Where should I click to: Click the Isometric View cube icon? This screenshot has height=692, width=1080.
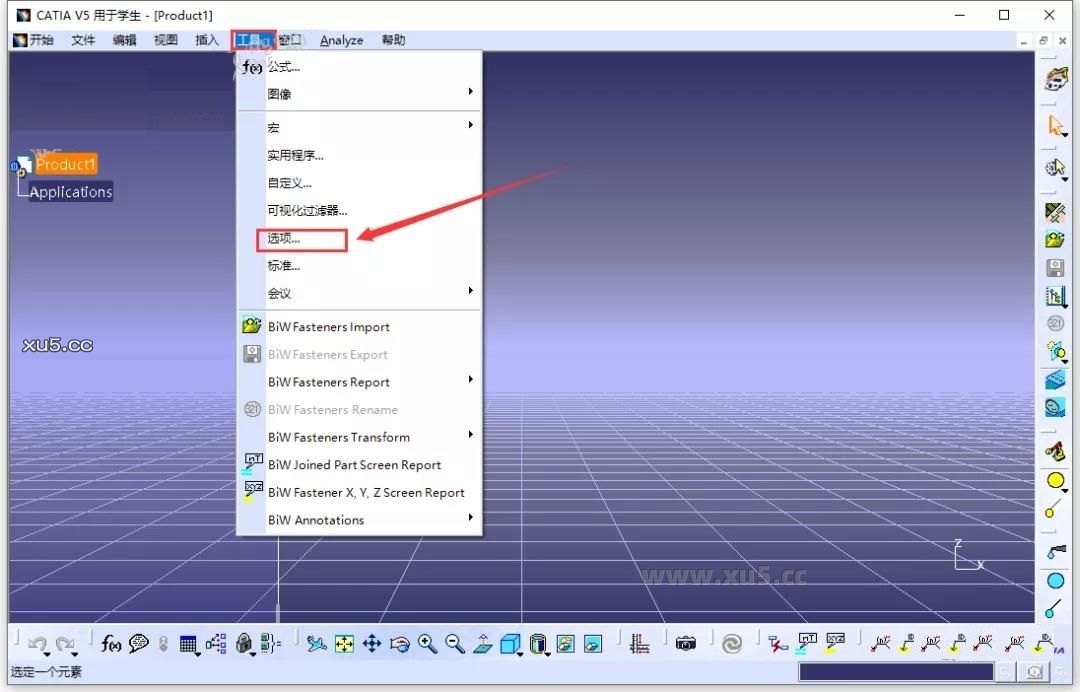point(510,643)
